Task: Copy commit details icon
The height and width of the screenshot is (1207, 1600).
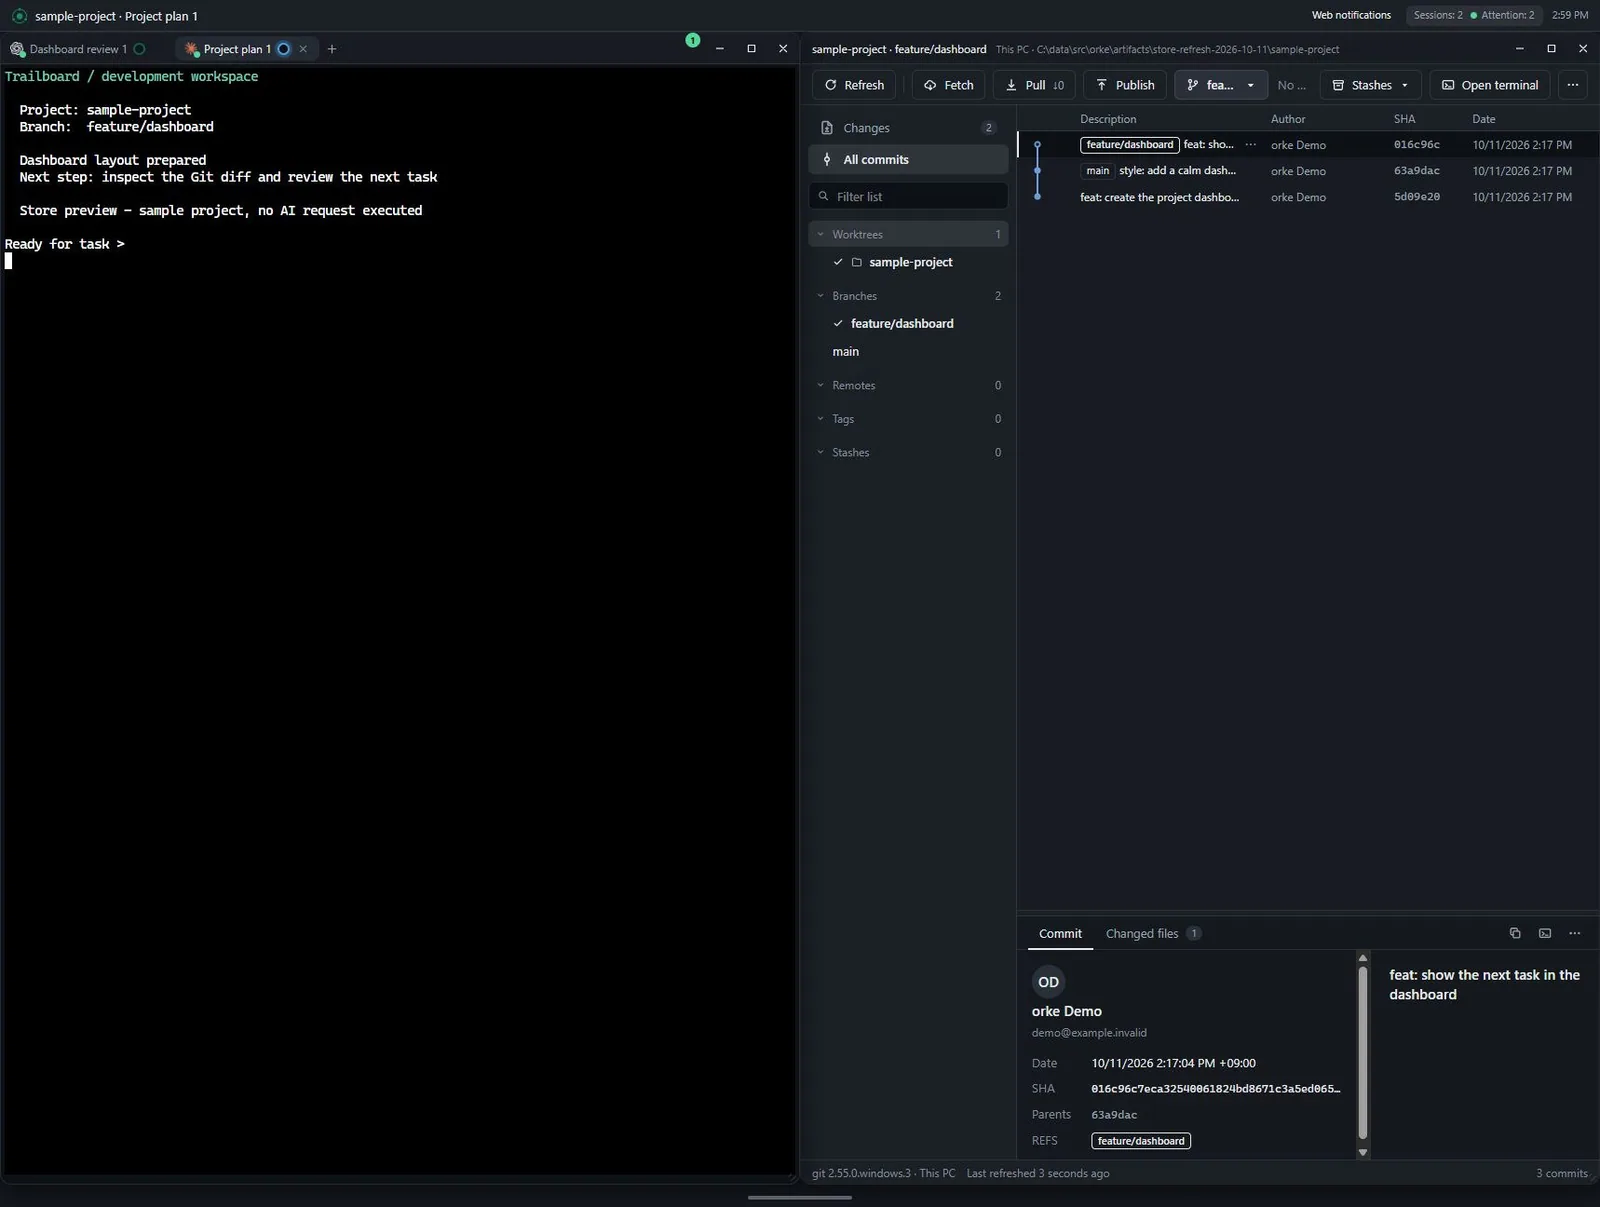Action: tap(1515, 933)
